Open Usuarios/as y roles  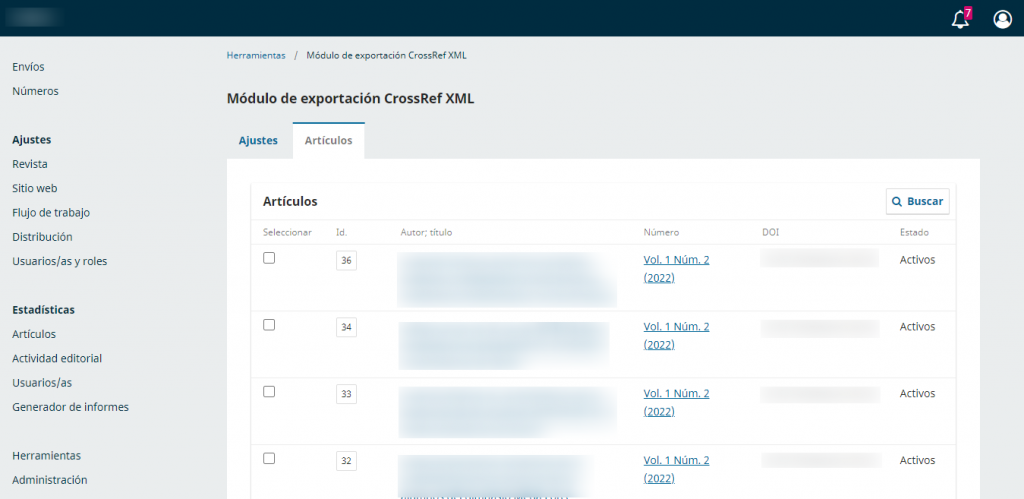click(x=59, y=261)
